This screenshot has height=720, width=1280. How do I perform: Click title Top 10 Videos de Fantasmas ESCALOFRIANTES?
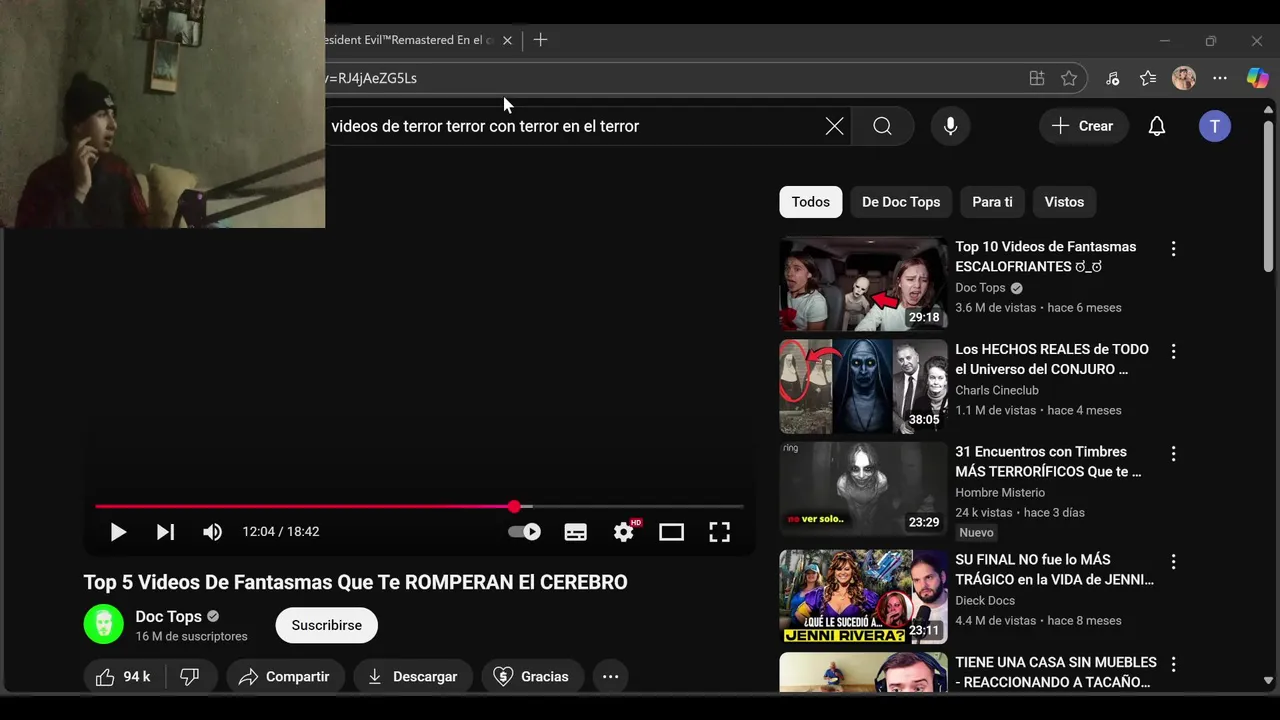(1045, 257)
